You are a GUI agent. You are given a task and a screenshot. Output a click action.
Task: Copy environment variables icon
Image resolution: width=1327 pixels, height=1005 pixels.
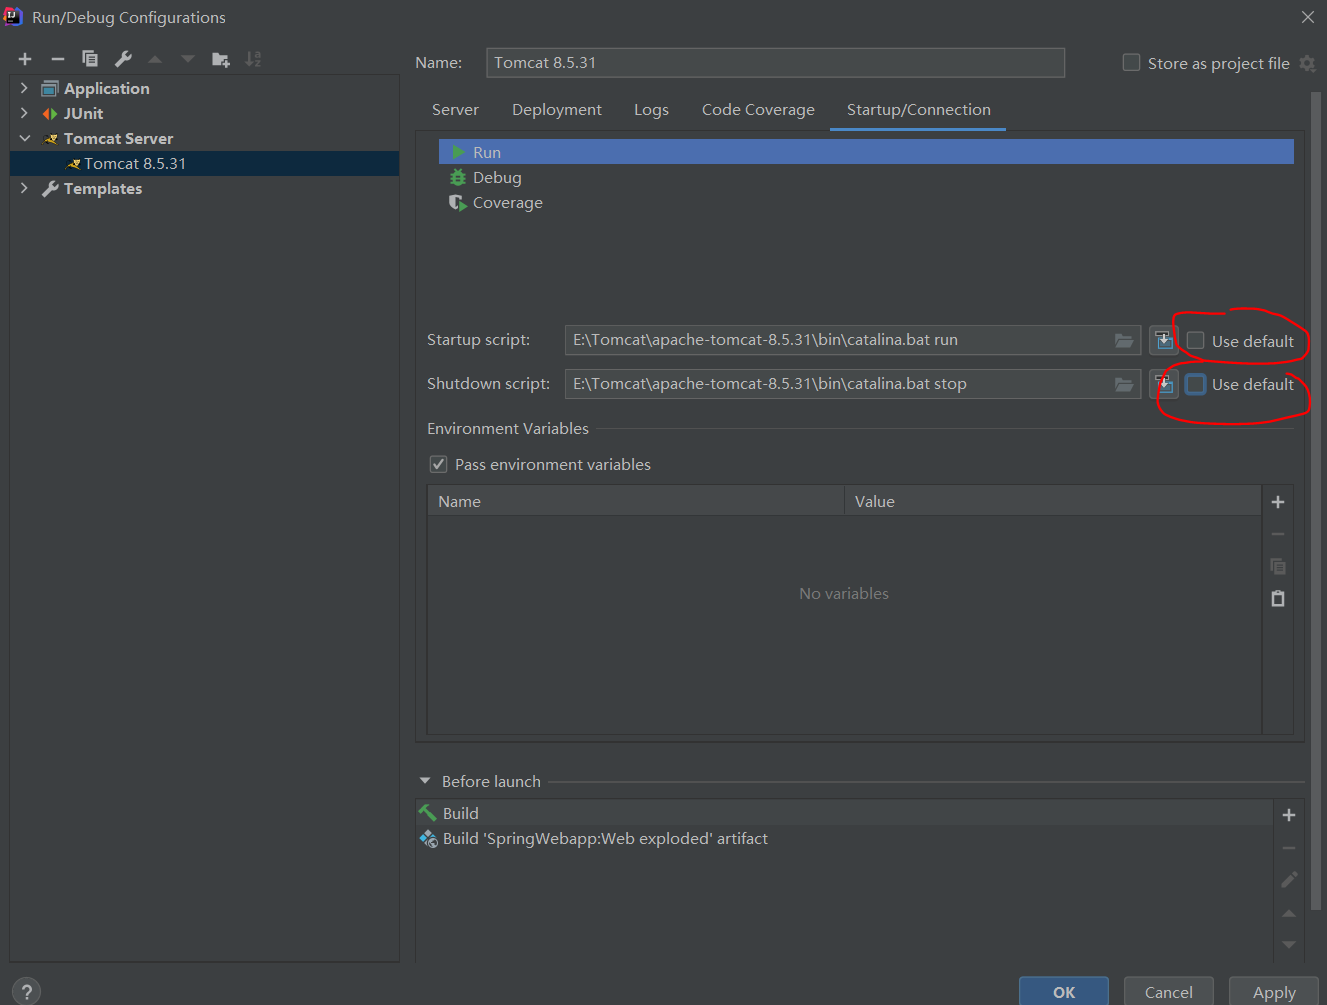(1278, 566)
